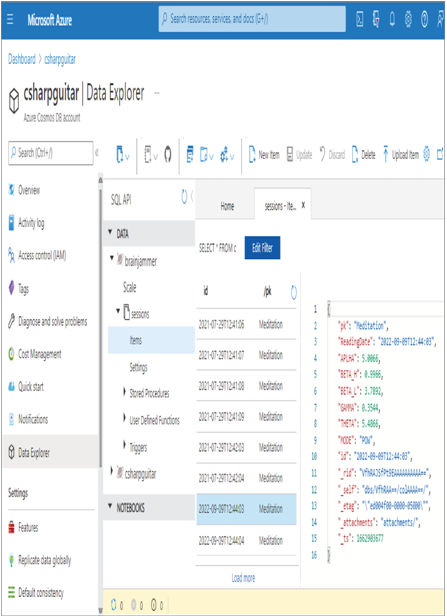This screenshot has width=447, height=616.
Task: Open Overview in the left menu
Action: pos(24,191)
